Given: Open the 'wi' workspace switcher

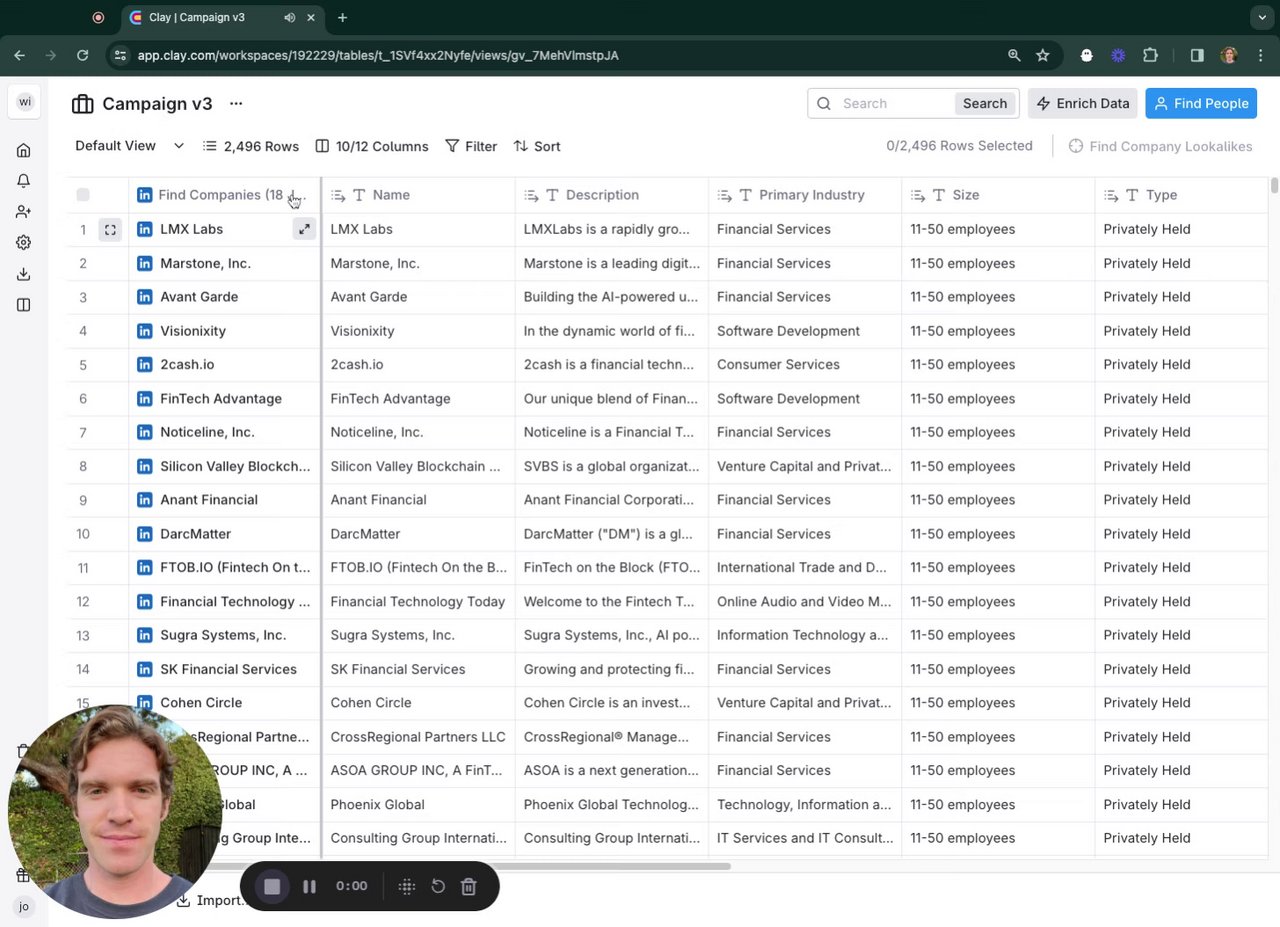Looking at the screenshot, I should [24, 102].
